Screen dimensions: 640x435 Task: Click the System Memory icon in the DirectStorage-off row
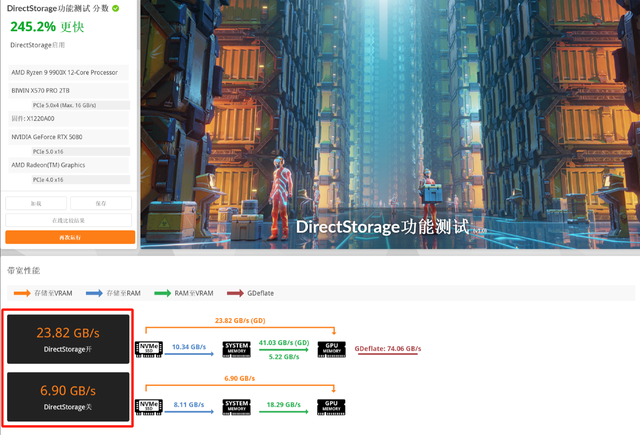(x=237, y=407)
